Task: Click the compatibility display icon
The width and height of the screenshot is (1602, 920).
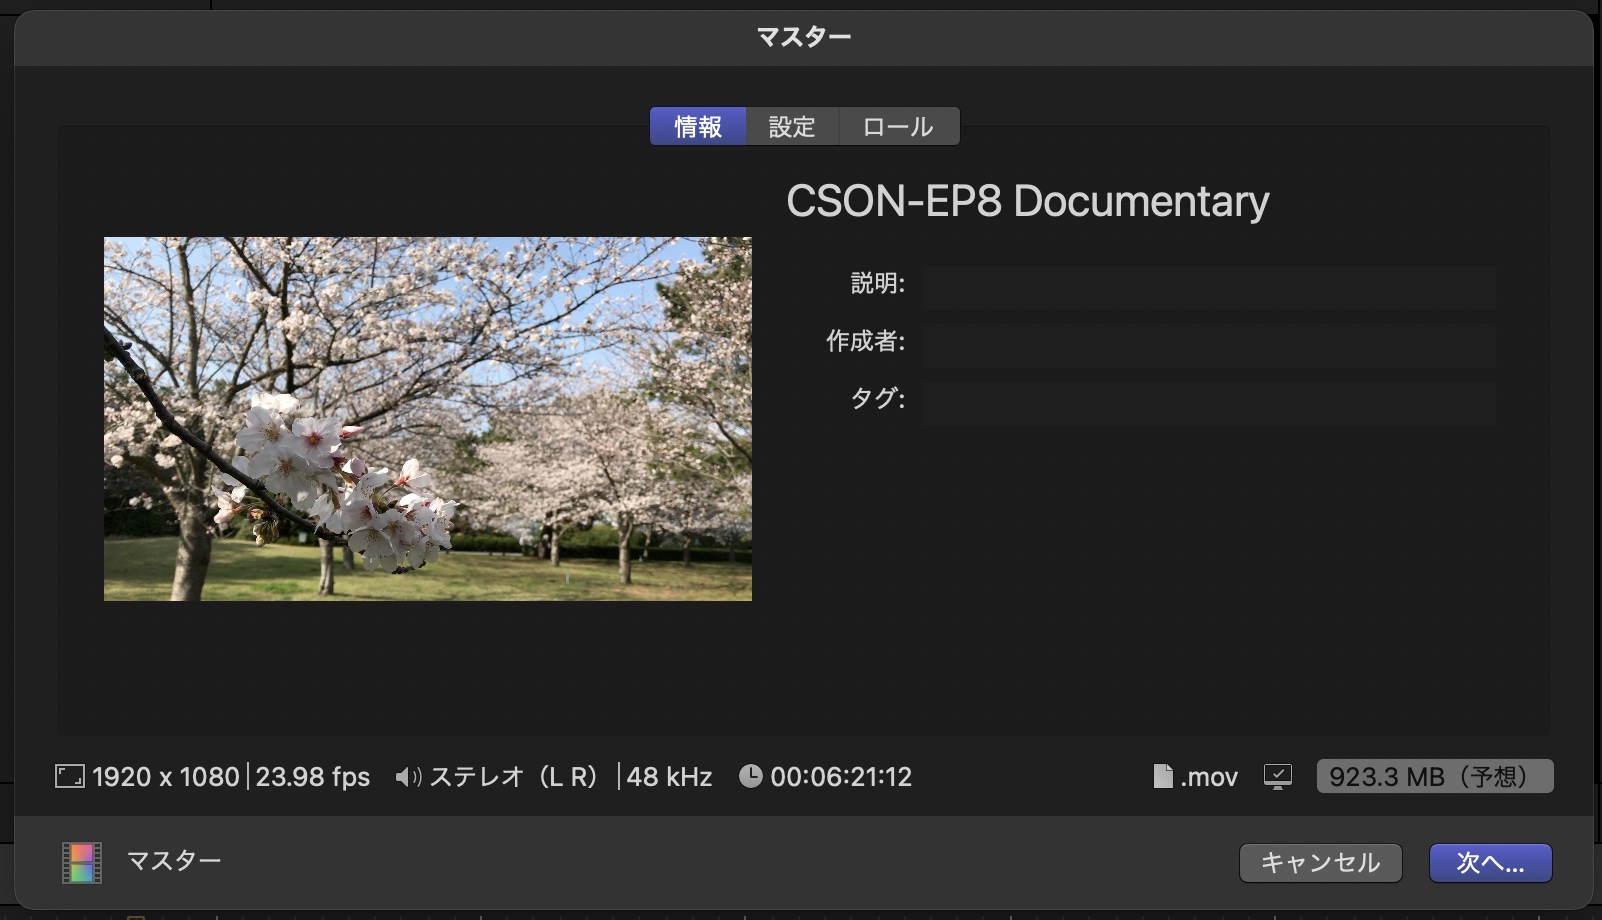Action: 1278,777
